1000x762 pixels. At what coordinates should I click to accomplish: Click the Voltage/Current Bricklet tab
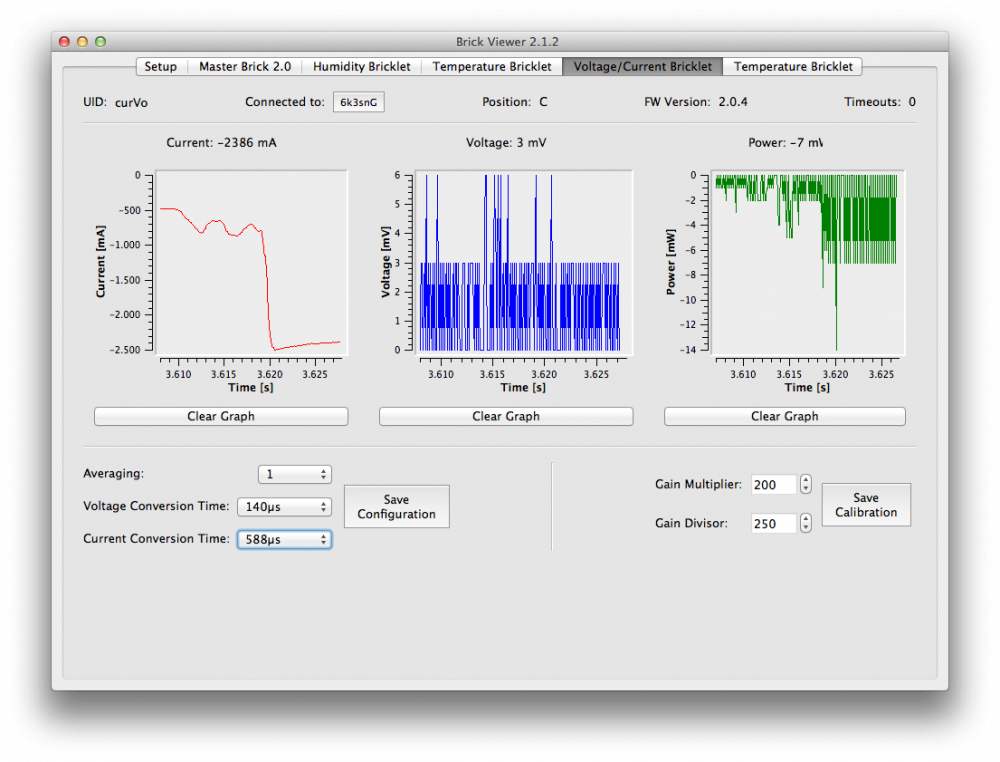(642, 67)
